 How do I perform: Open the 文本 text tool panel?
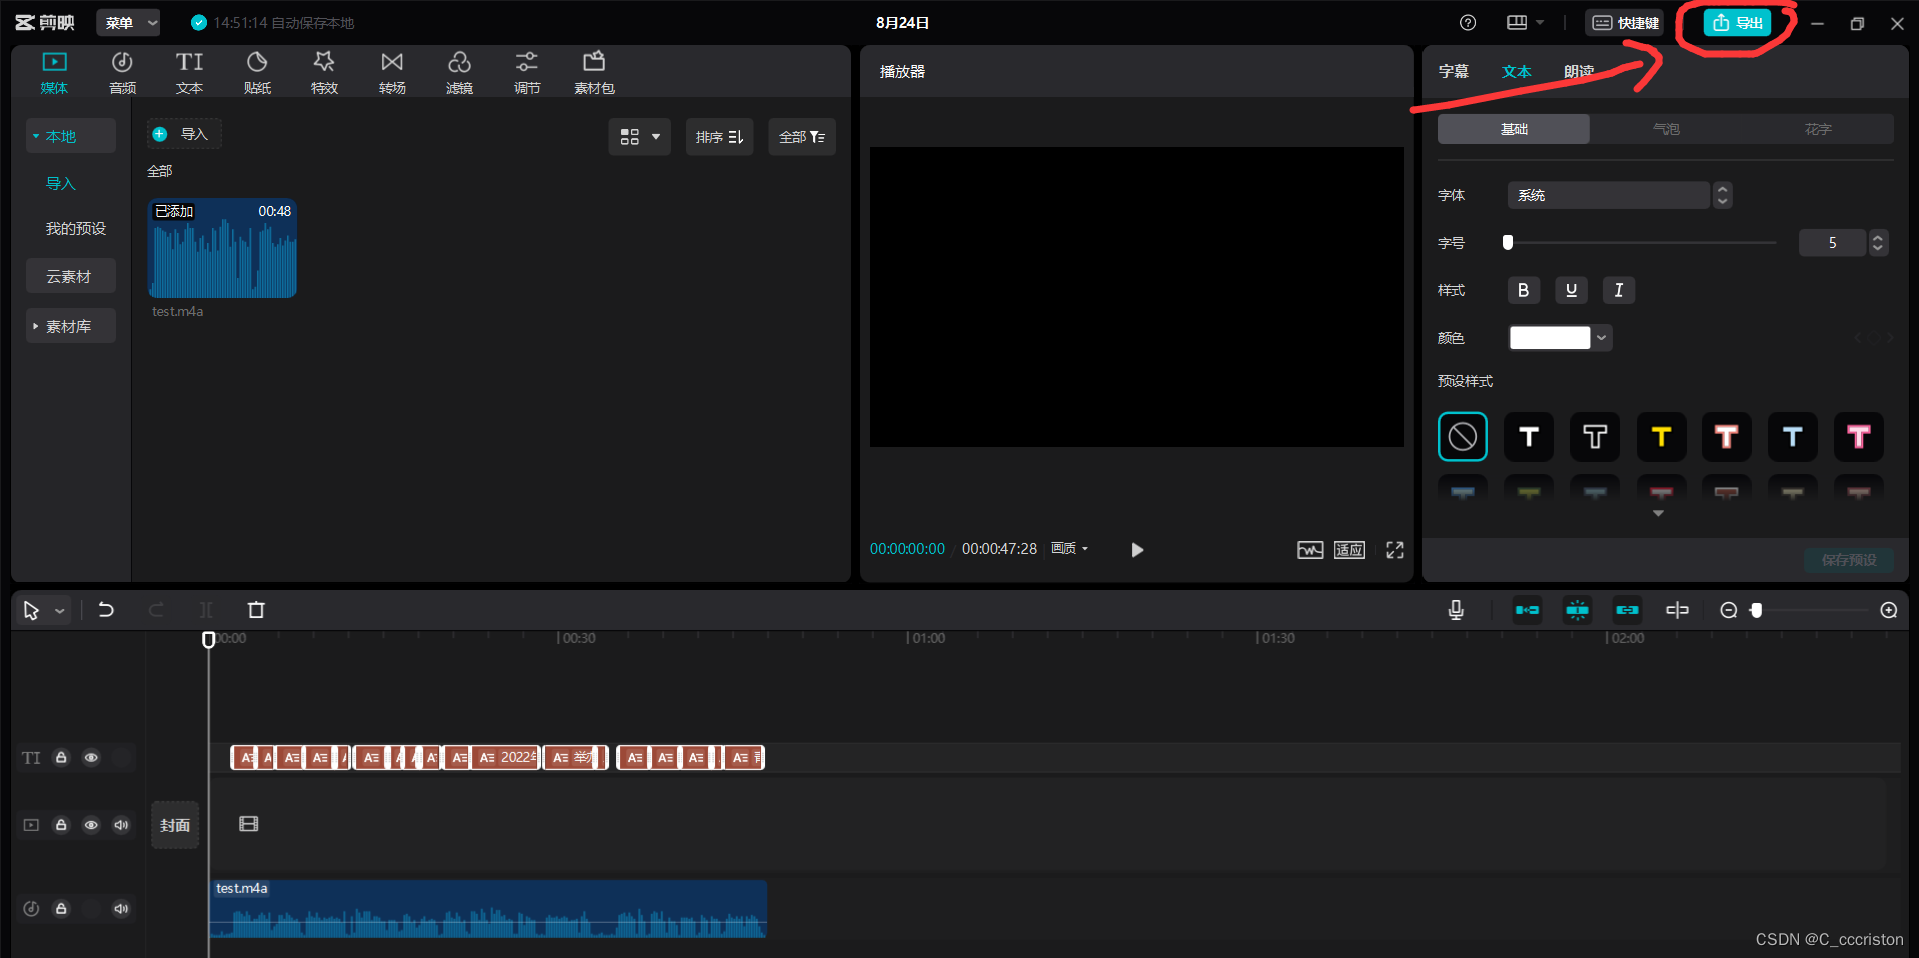pos(189,73)
